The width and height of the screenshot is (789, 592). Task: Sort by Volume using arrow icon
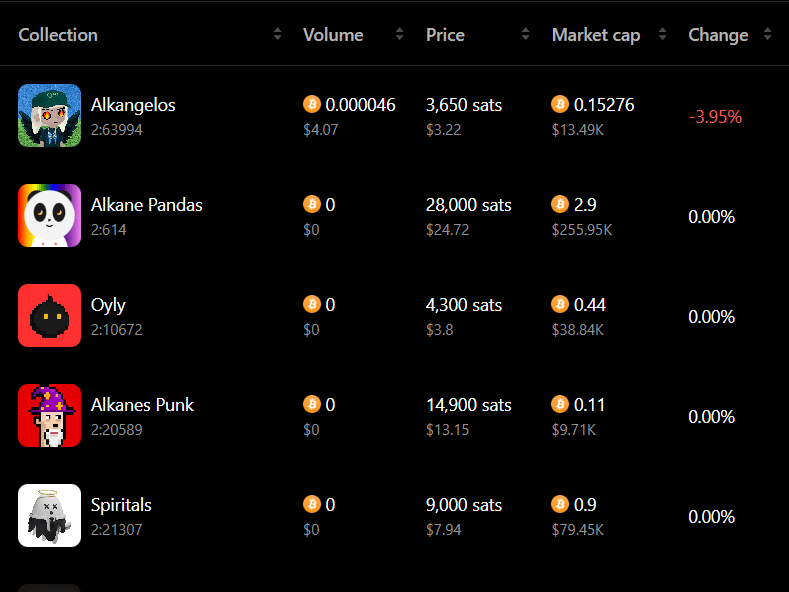coord(400,34)
